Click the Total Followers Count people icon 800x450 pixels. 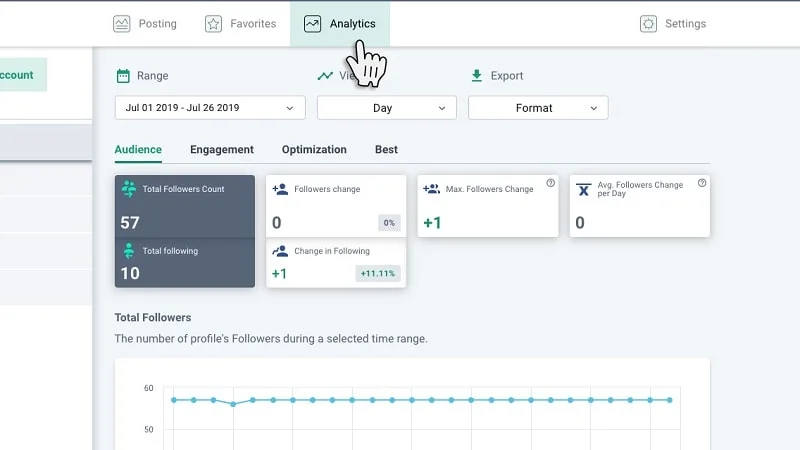pyautogui.click(x=128, y=189)
